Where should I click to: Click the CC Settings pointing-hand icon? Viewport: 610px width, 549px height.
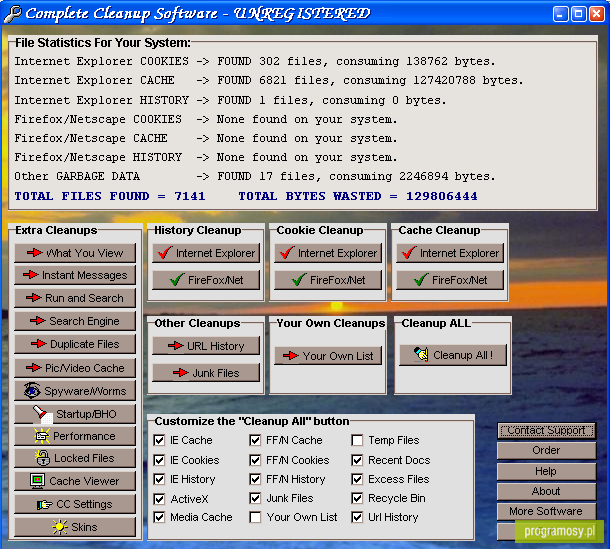[x=44, y=505]
